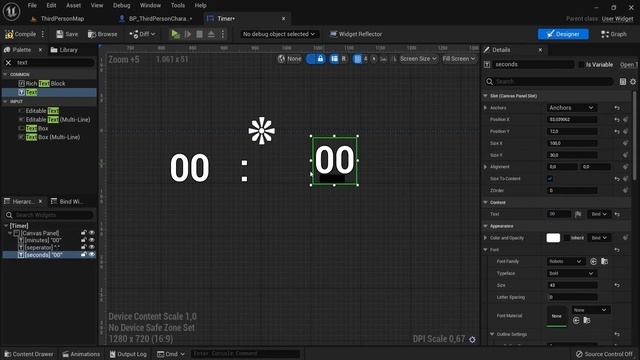
Task: Open the Debug menu
Action: click(x=122, y=5)
